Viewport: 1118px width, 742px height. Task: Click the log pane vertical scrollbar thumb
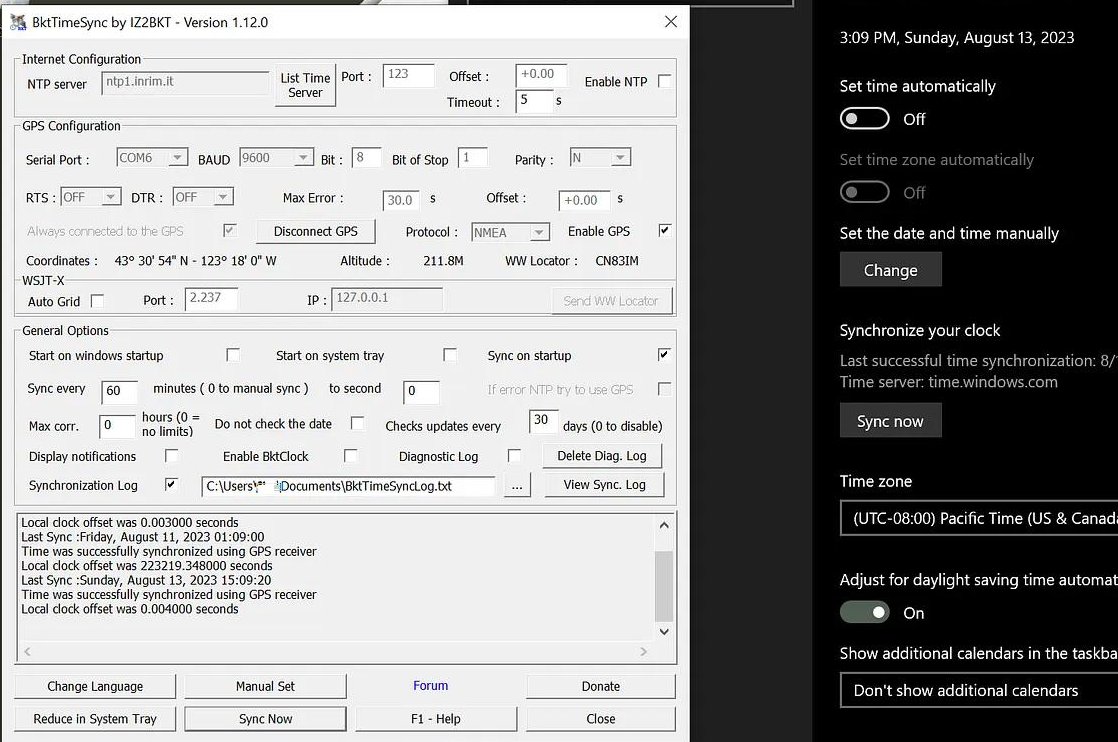[664, 585]
